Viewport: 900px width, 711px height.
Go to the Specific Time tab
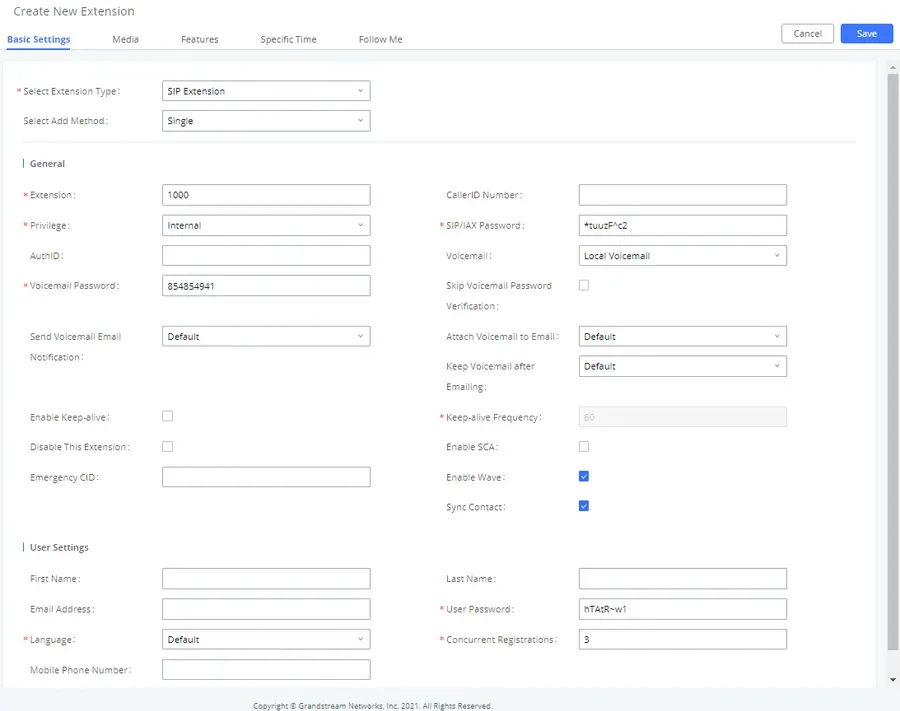(288, 39)
